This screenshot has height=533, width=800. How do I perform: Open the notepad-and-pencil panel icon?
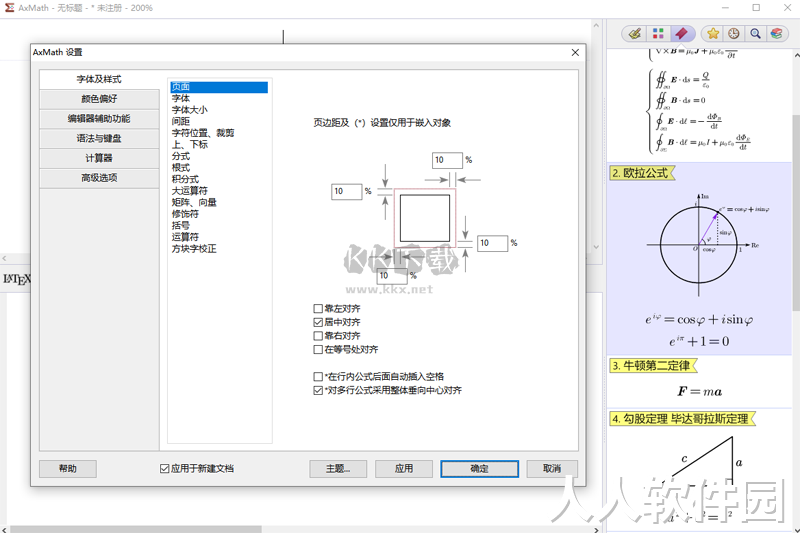tap(635, 34)
